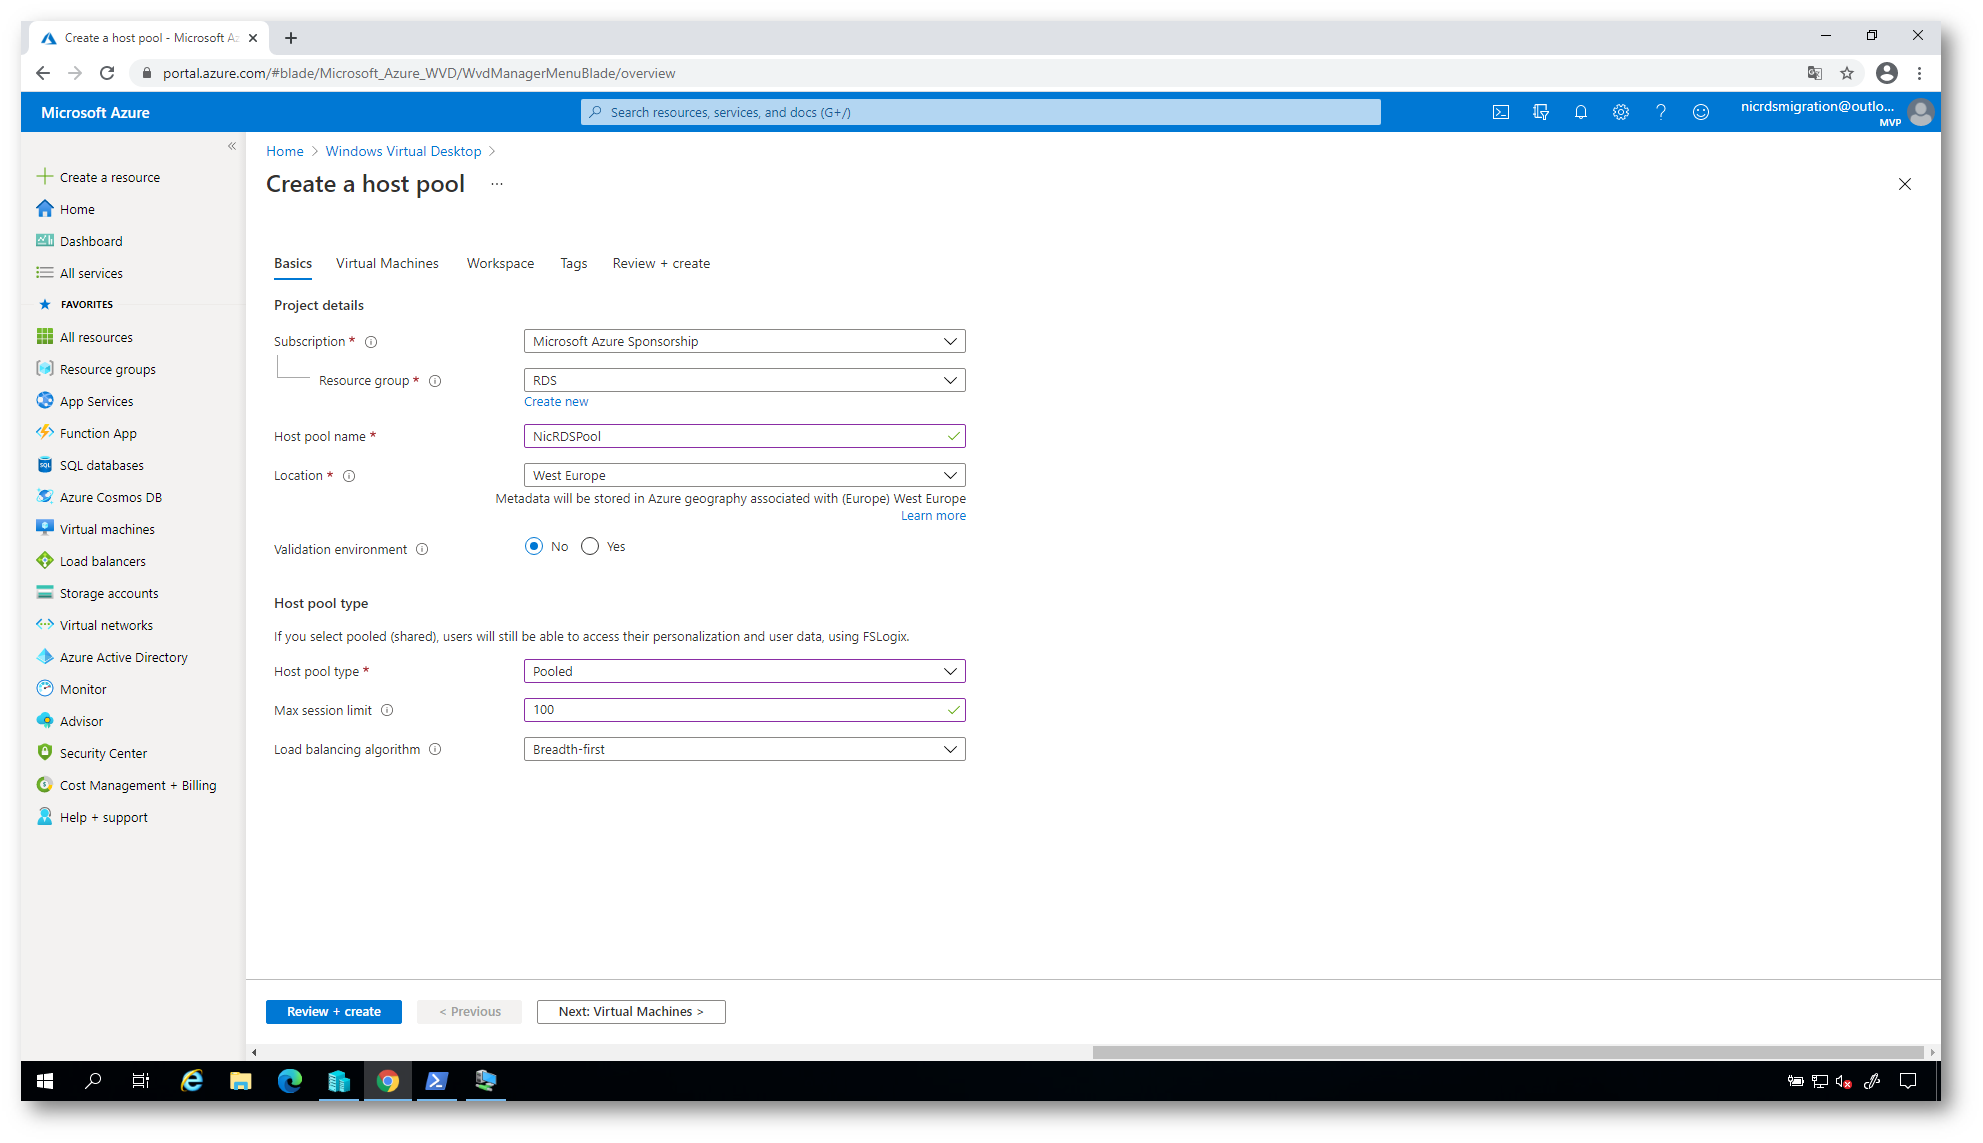
Task: Open the Directory + subscription filter icon
Action: (x=1541, y=112)
